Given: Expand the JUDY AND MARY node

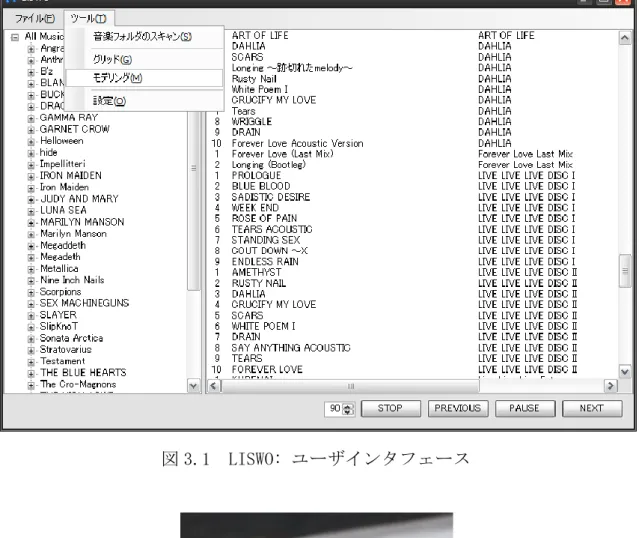Looking at the screenshot, I should pos(31,200).
